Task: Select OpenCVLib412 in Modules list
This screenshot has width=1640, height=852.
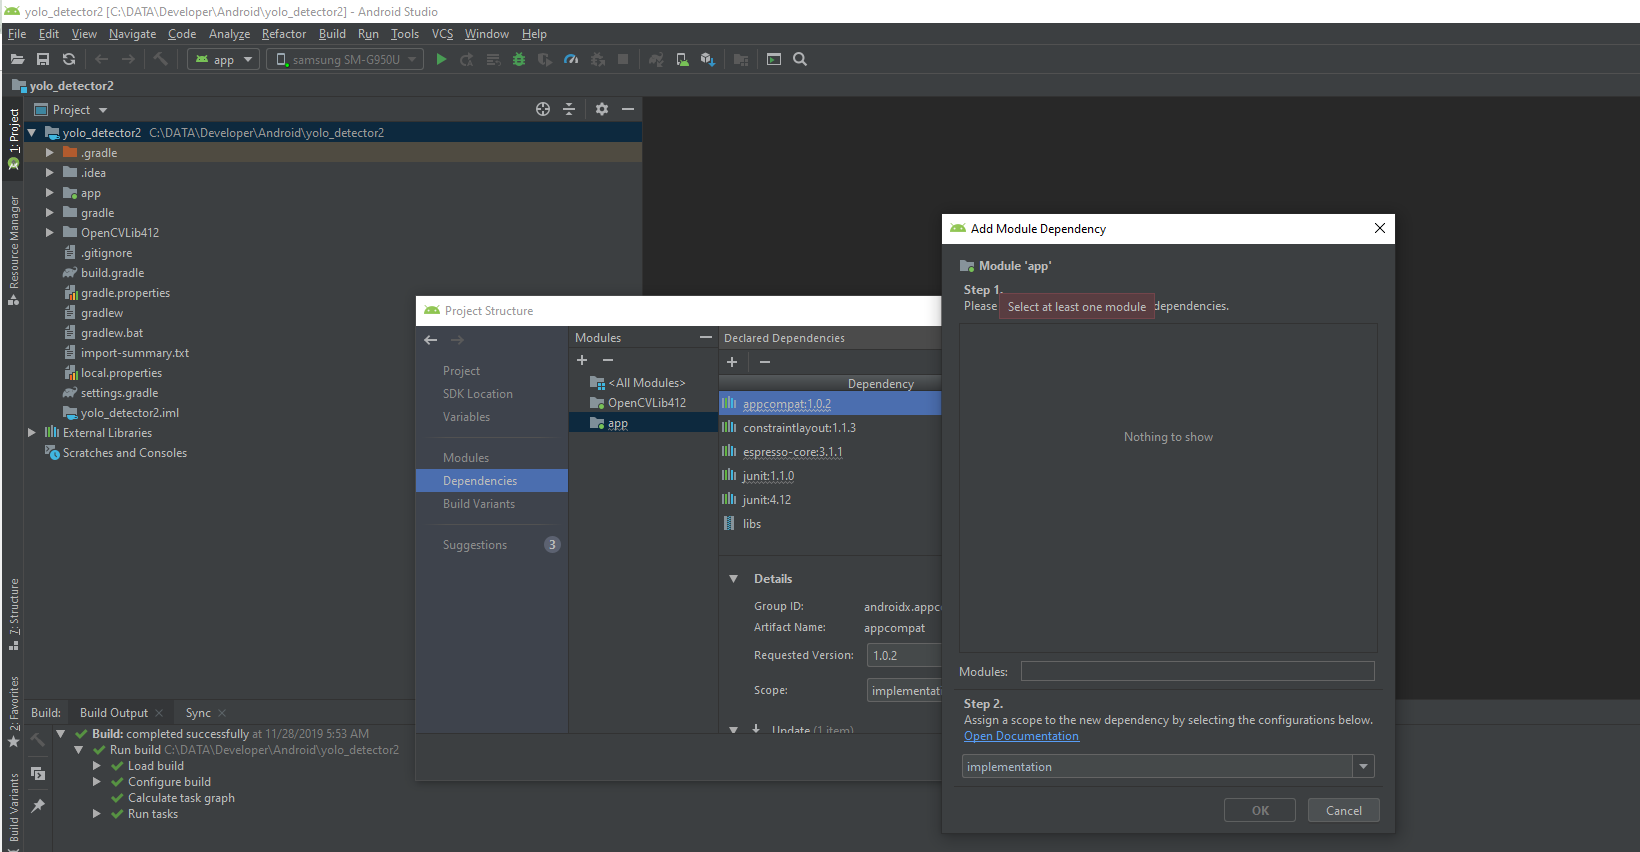Action: pyautogui.click(x=647, y=403)
